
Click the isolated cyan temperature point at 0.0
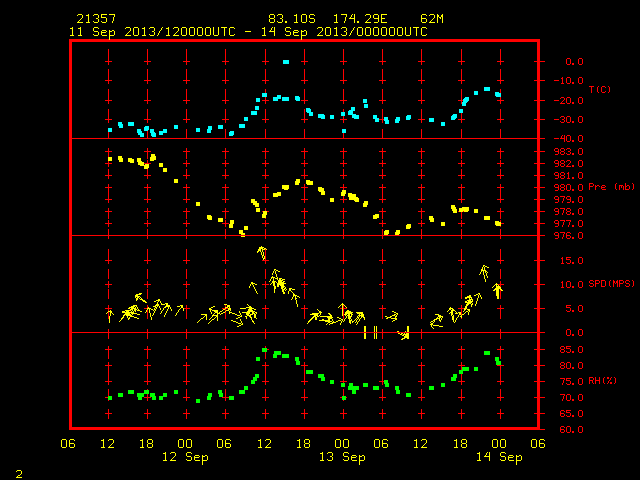286,62
